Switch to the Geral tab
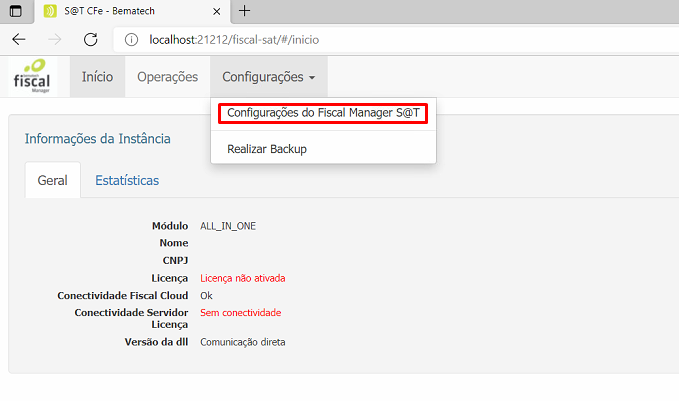The width and height of the screenshot is (679, 401). [x=52, y=180]
